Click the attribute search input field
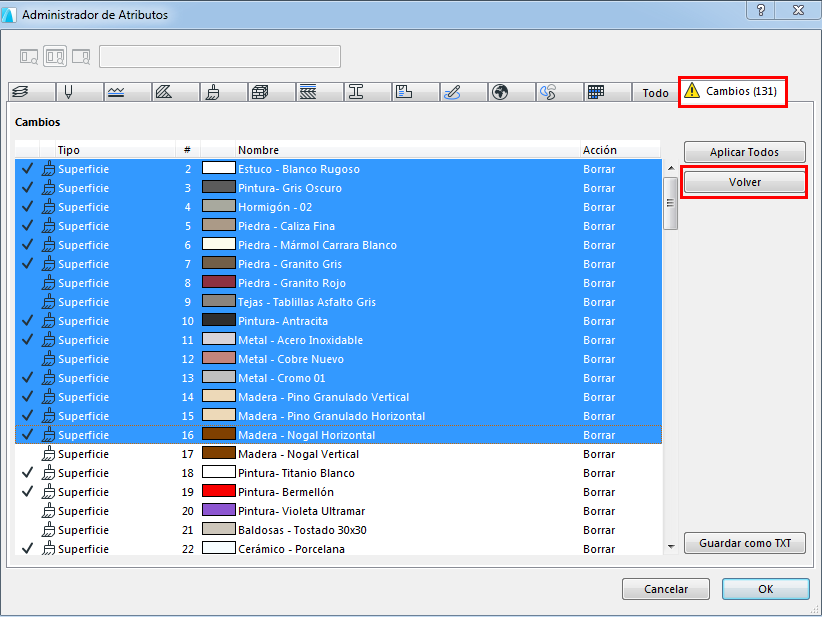 pos(220,56)
